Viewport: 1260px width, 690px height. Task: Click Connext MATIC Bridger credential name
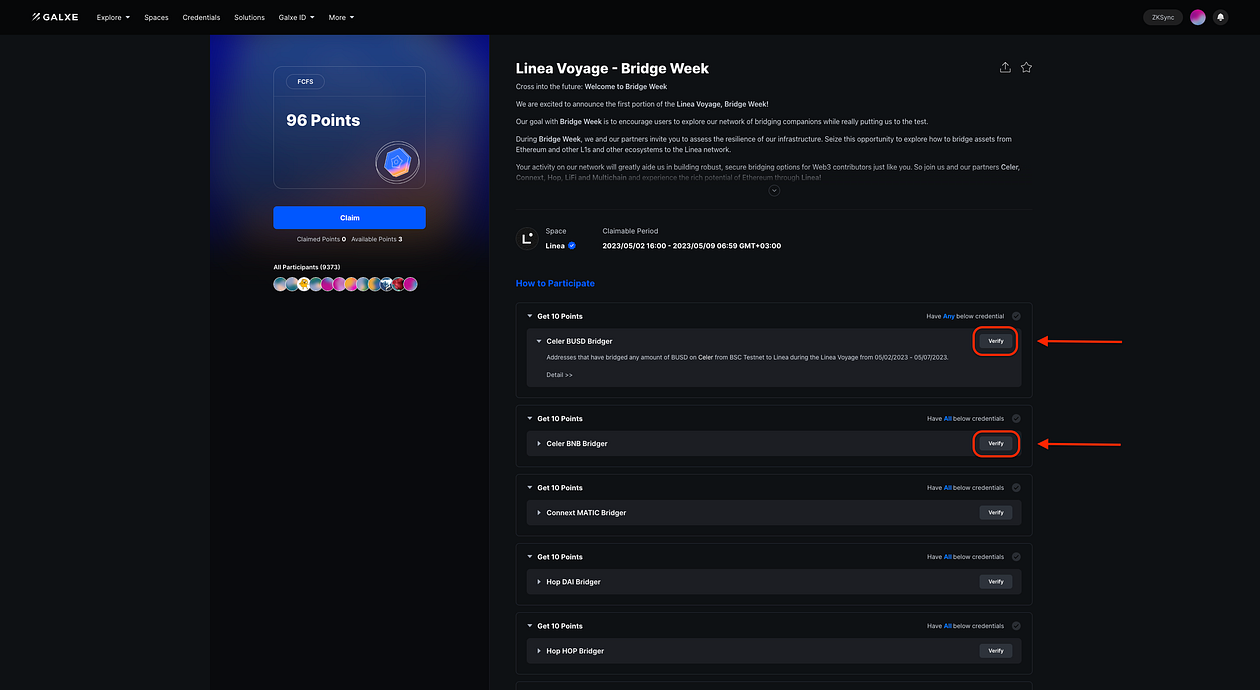pyautogui.click(x=586, y=513)
